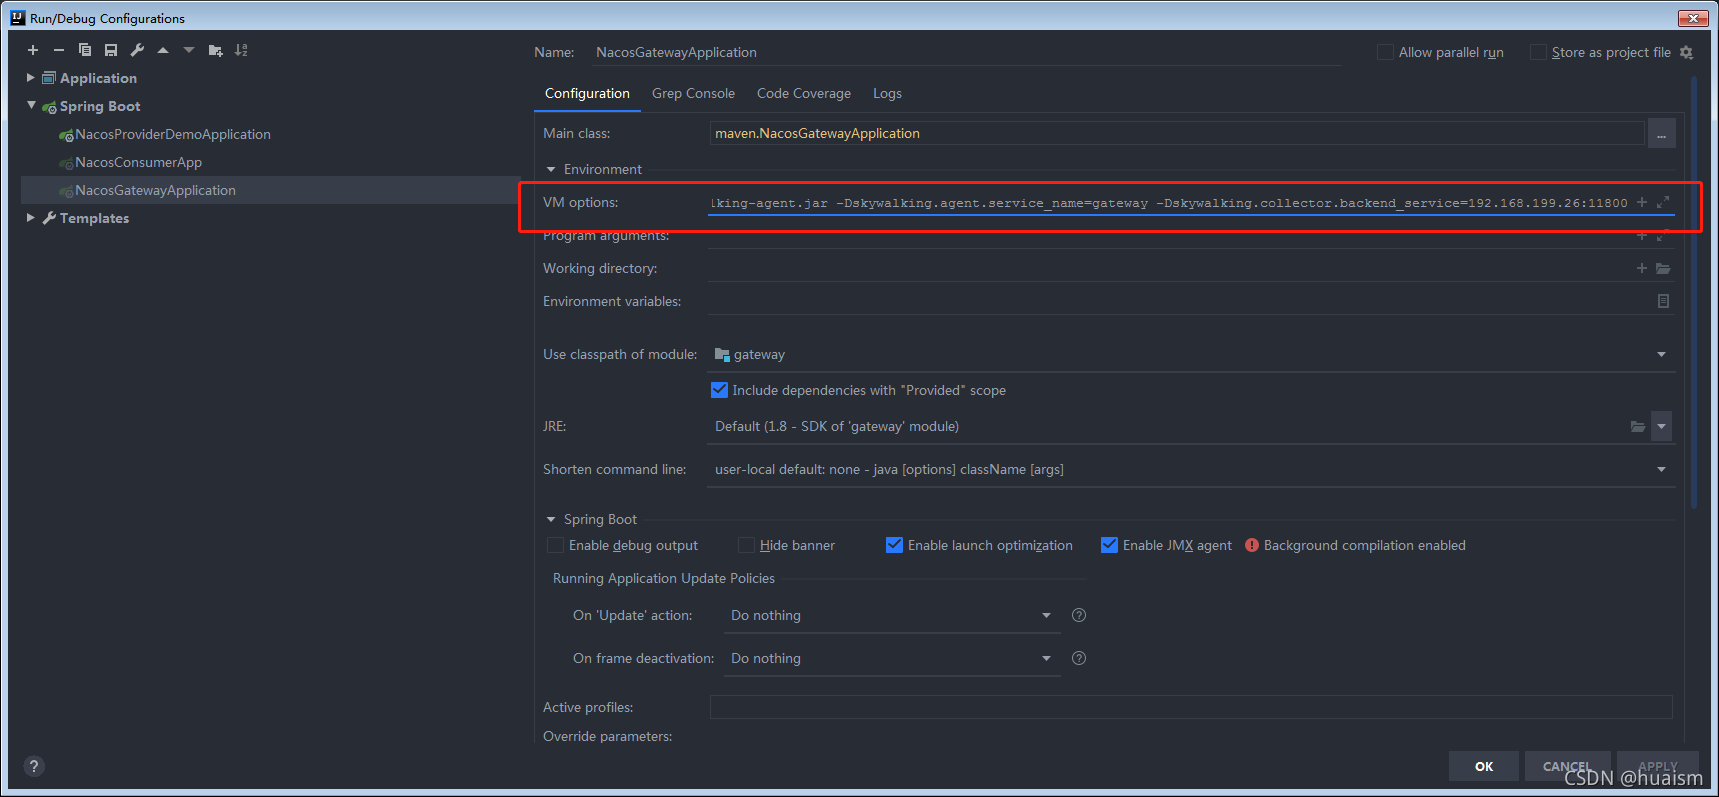
Task: Click into Main class field
Action: click(1177, 133)
